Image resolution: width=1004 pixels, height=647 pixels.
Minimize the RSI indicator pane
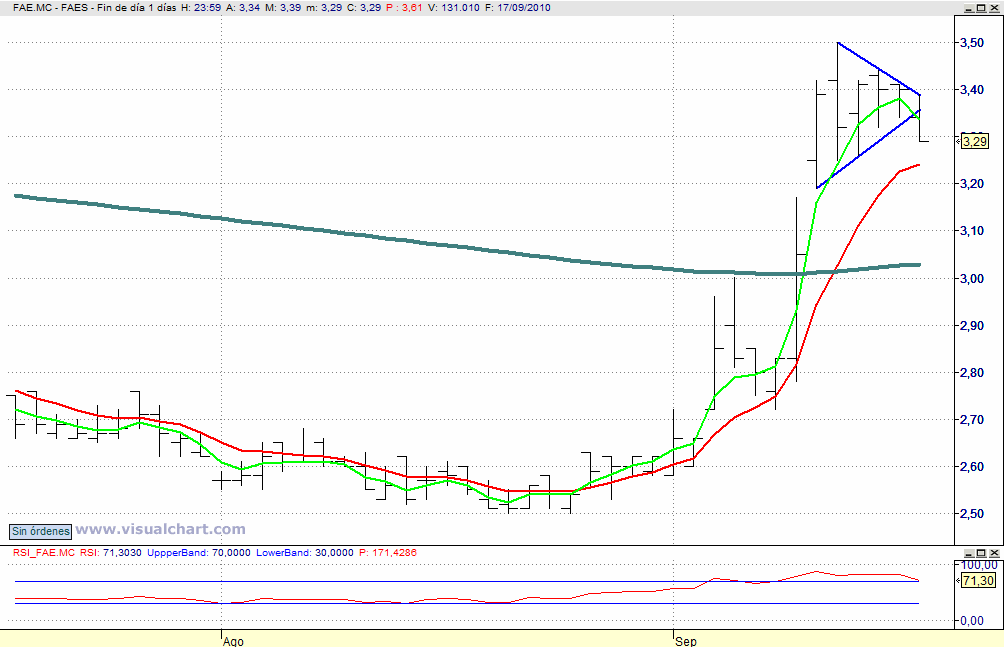coord(969,552)
